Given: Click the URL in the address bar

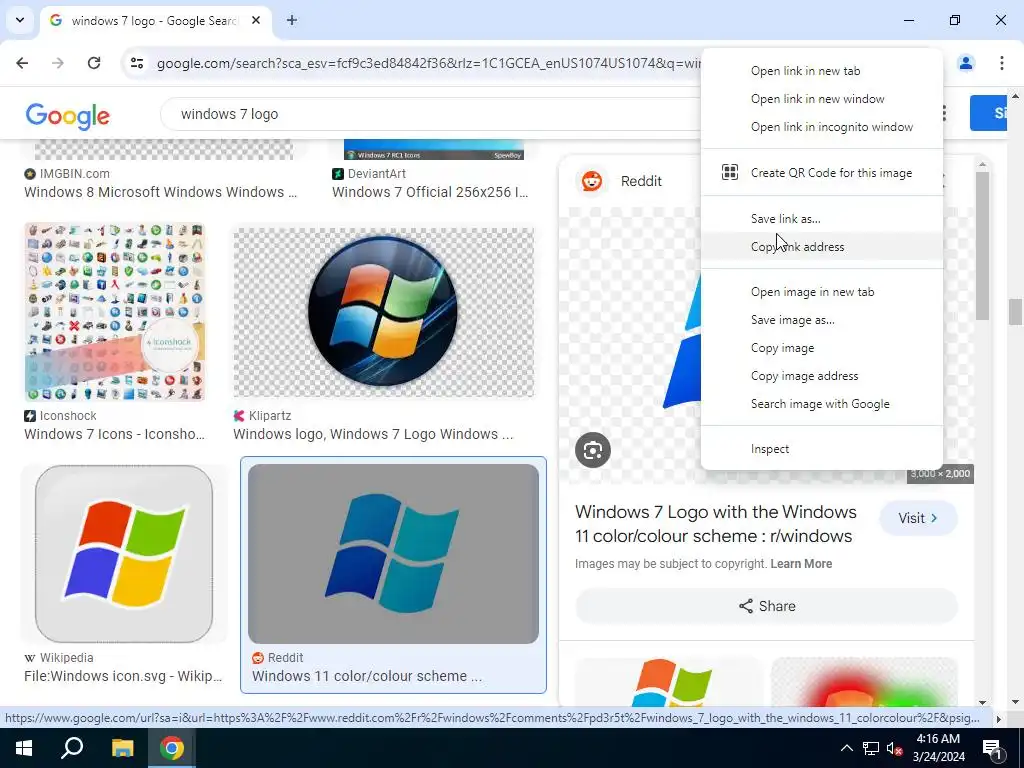Looking at the screenshot, I should [x=428, y=63].
